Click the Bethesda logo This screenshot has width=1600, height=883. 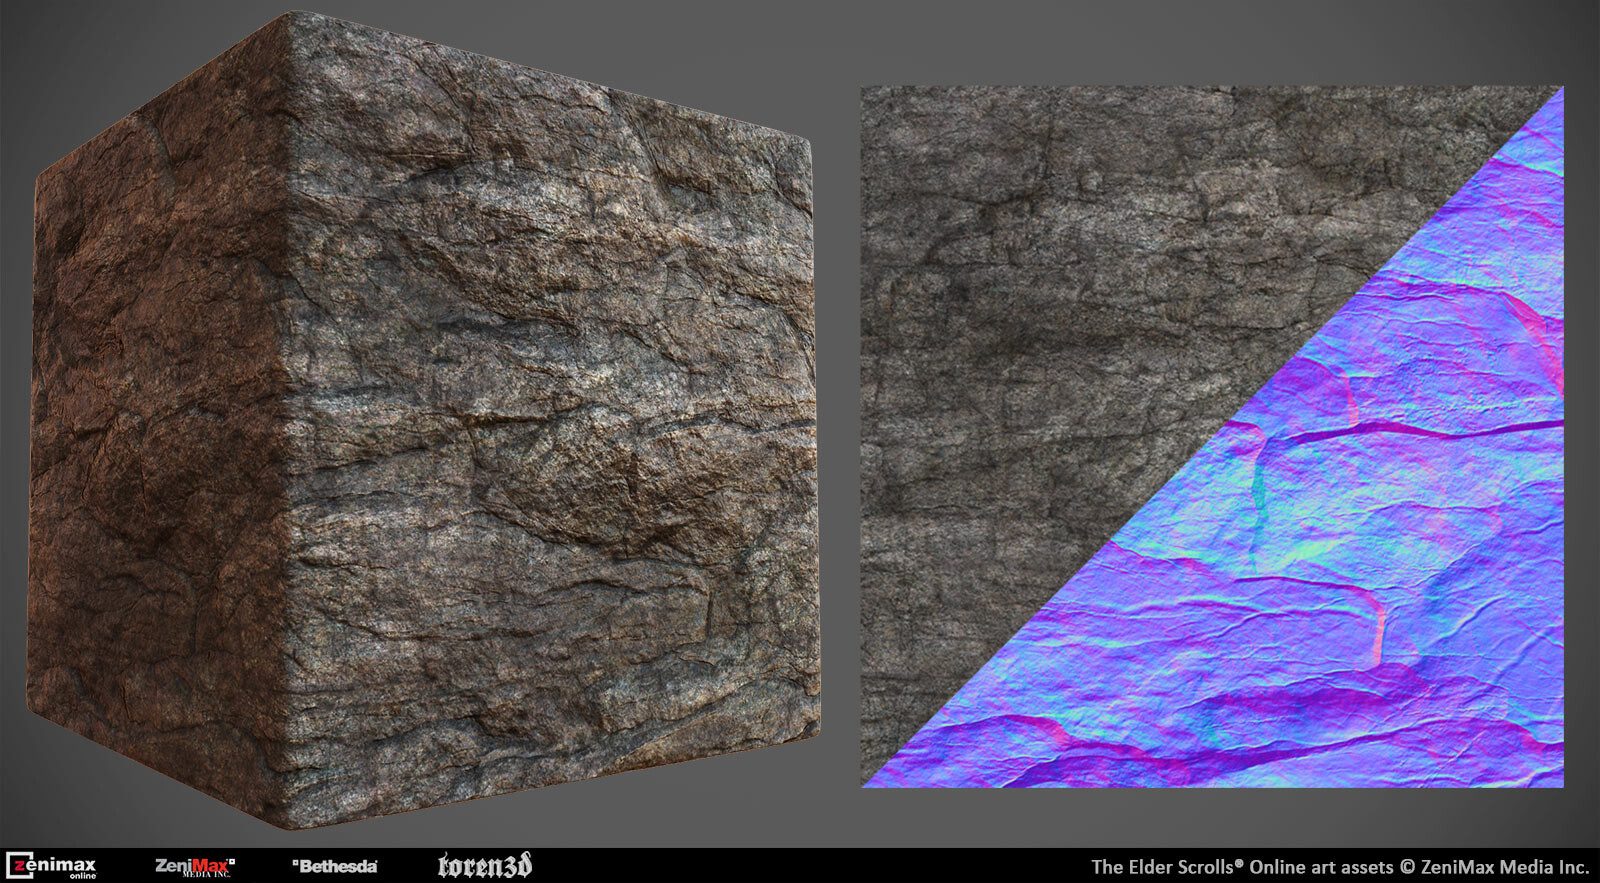[x=335, y=866]
